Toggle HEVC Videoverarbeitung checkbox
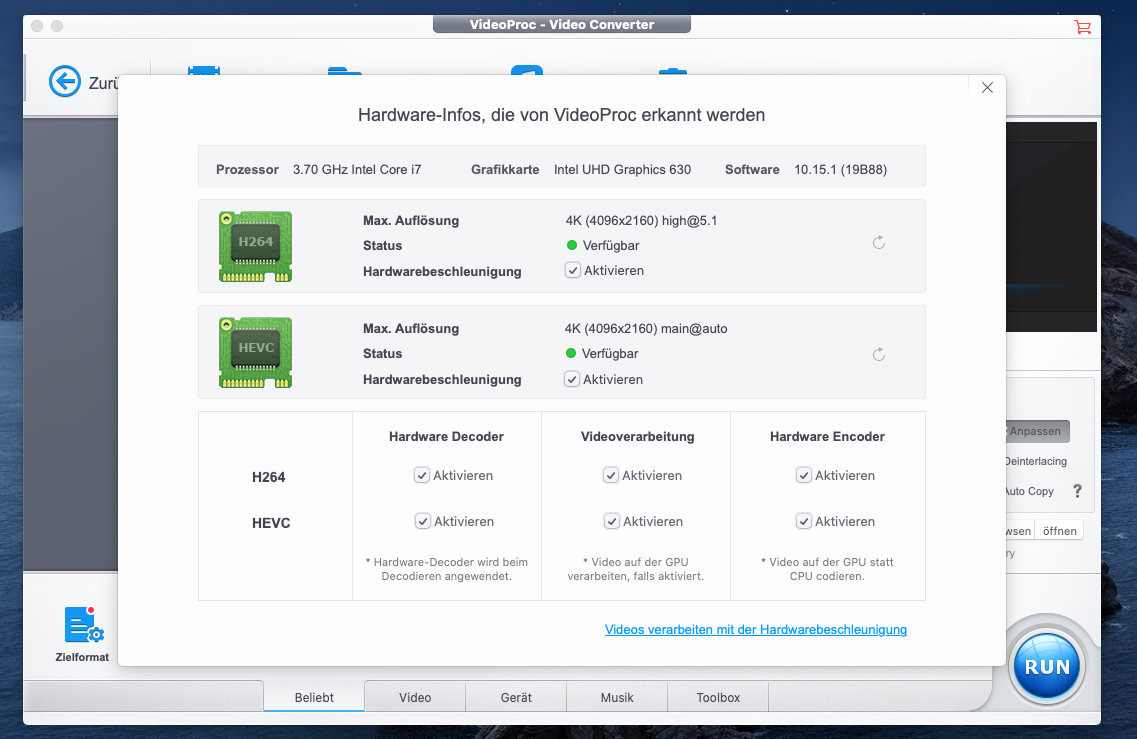 point(612,521)
